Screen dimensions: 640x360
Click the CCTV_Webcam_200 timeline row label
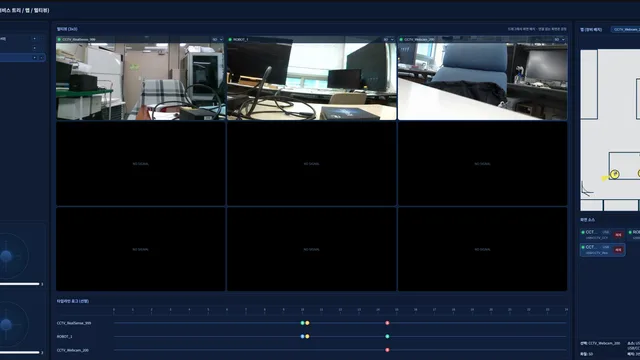(x=73, y=350)
